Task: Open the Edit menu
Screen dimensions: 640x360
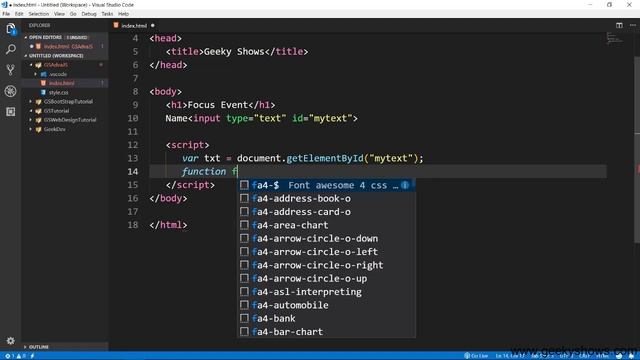Action: pyautogui.click(x=19, y=14)
